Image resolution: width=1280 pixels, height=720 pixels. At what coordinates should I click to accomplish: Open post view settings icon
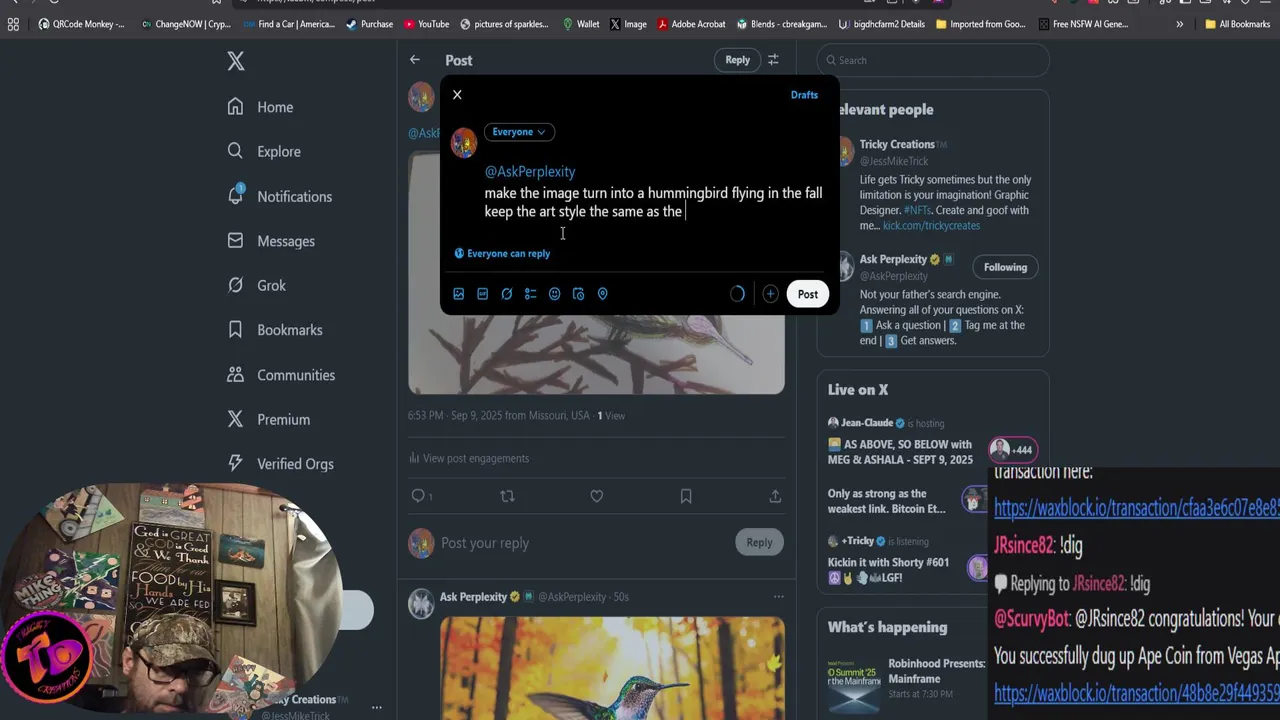773,60
